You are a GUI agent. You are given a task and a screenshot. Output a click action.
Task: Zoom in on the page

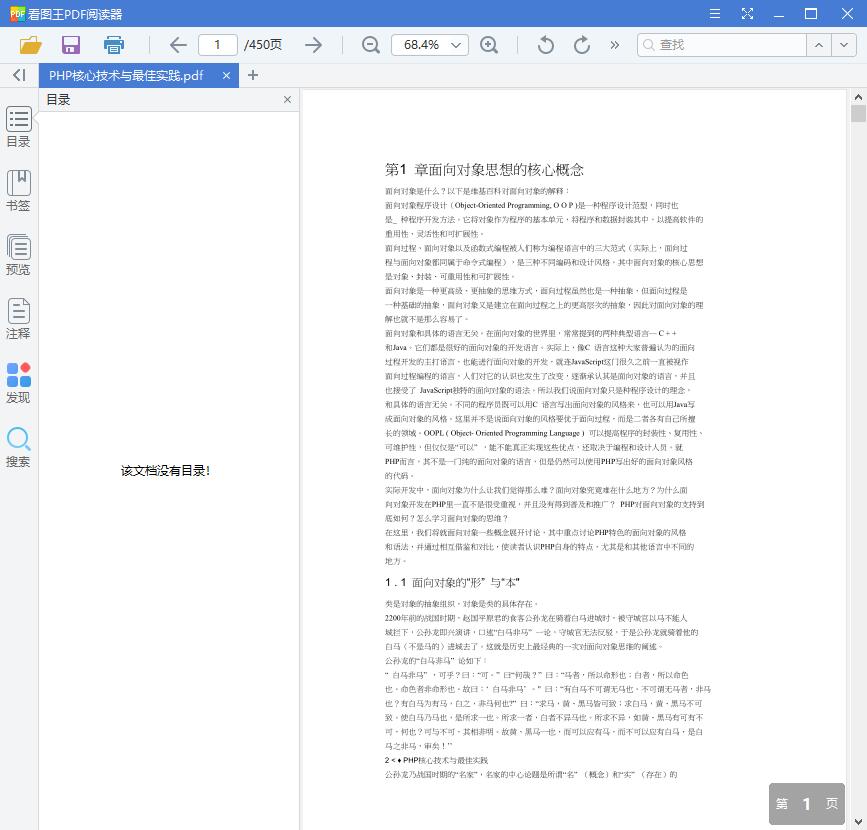click(490, 45)
